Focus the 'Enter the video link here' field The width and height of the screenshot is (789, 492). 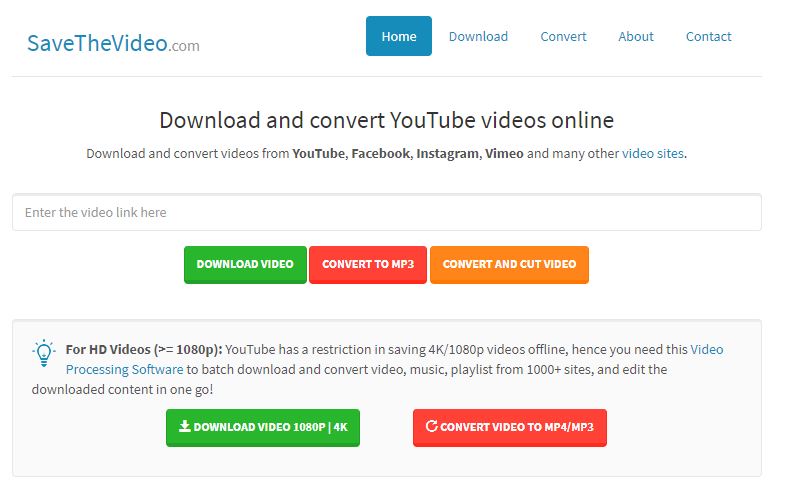[386, 212]
